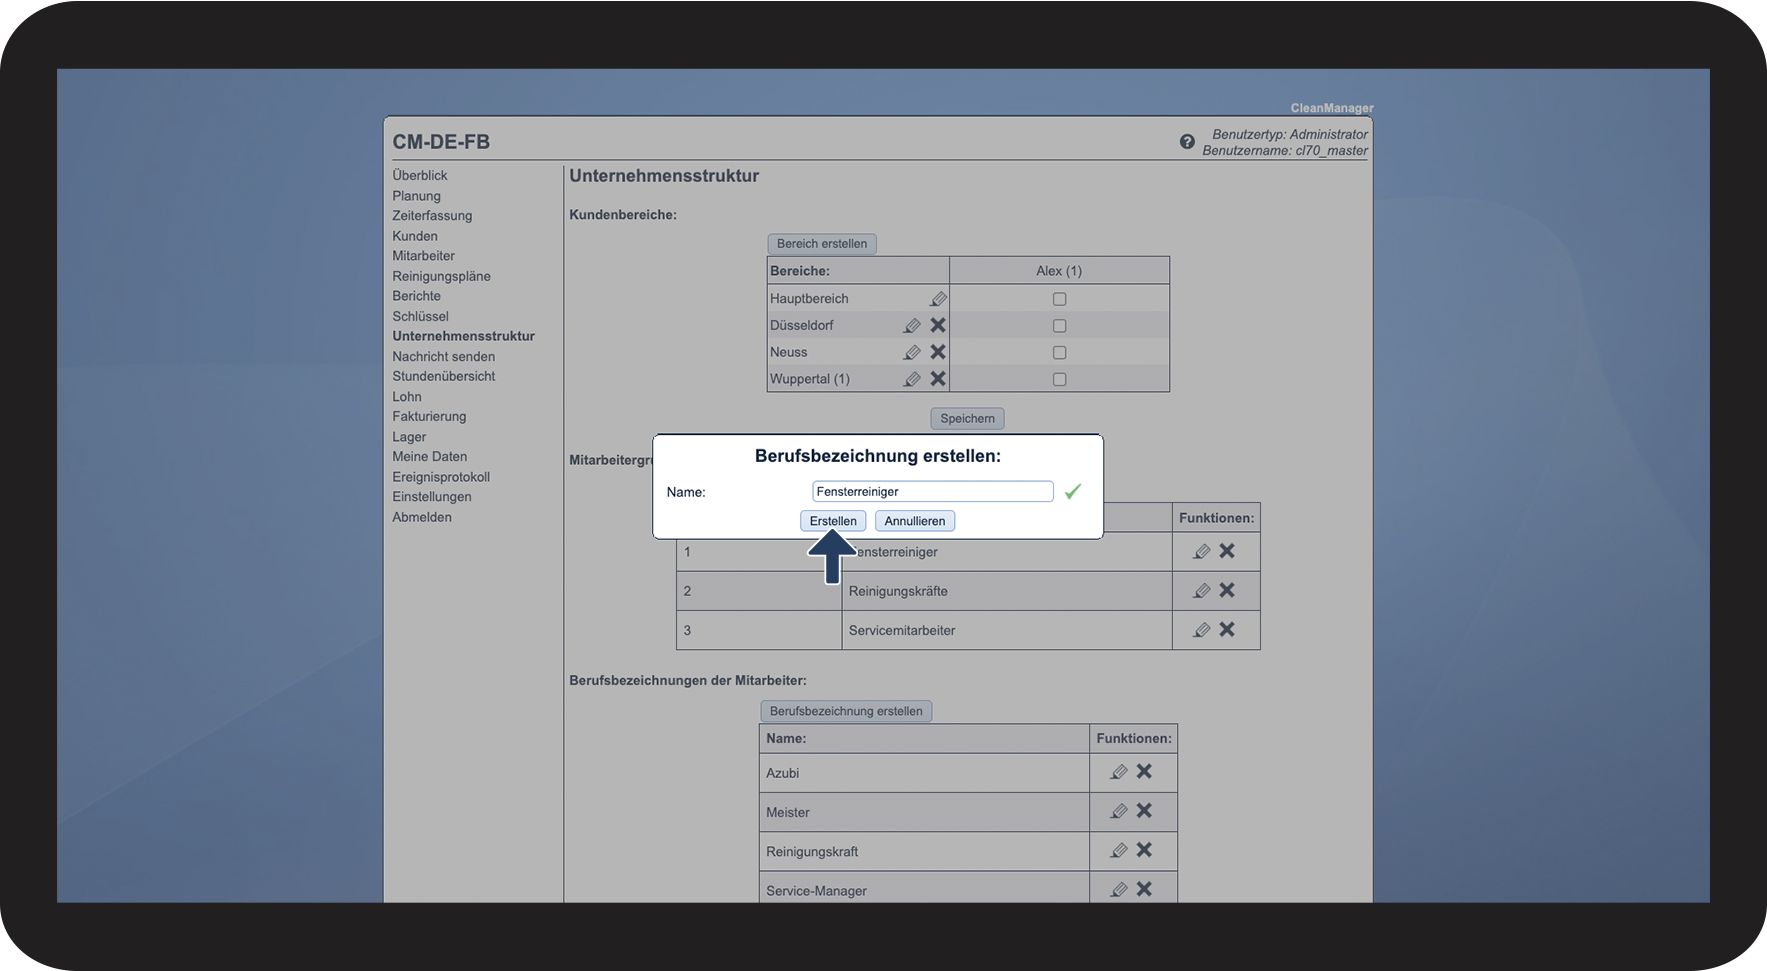Go to Fakturierung in the sidebar
Screen dimensions: 1767x971
click(x=429, y=416)
